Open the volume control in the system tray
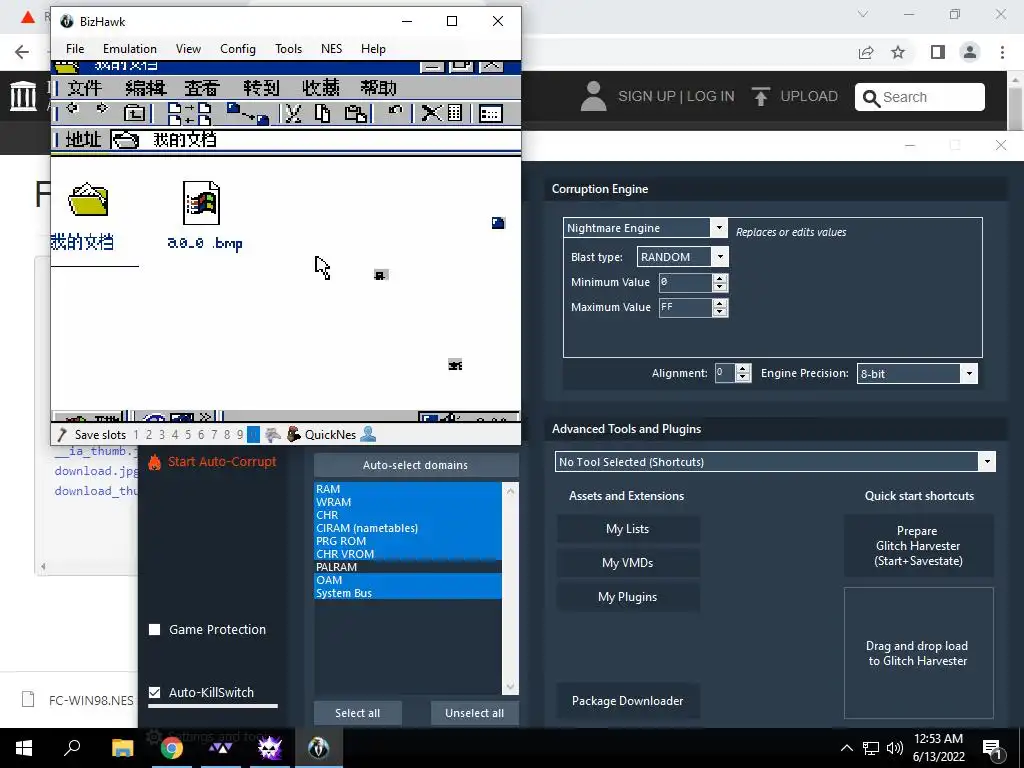Screen dimensions: 1024x768 coord(895,748)
